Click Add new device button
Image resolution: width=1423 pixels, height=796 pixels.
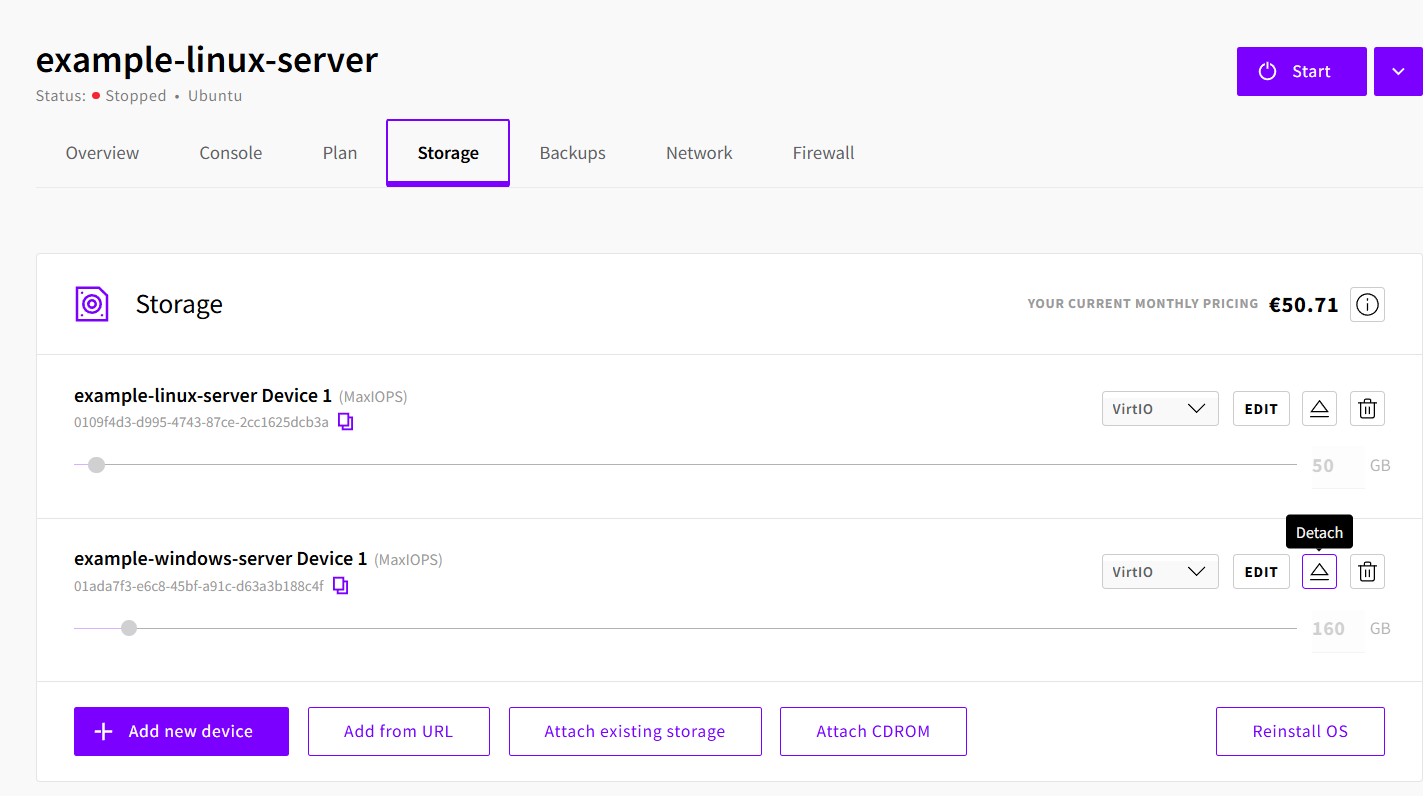pos(181,731)
